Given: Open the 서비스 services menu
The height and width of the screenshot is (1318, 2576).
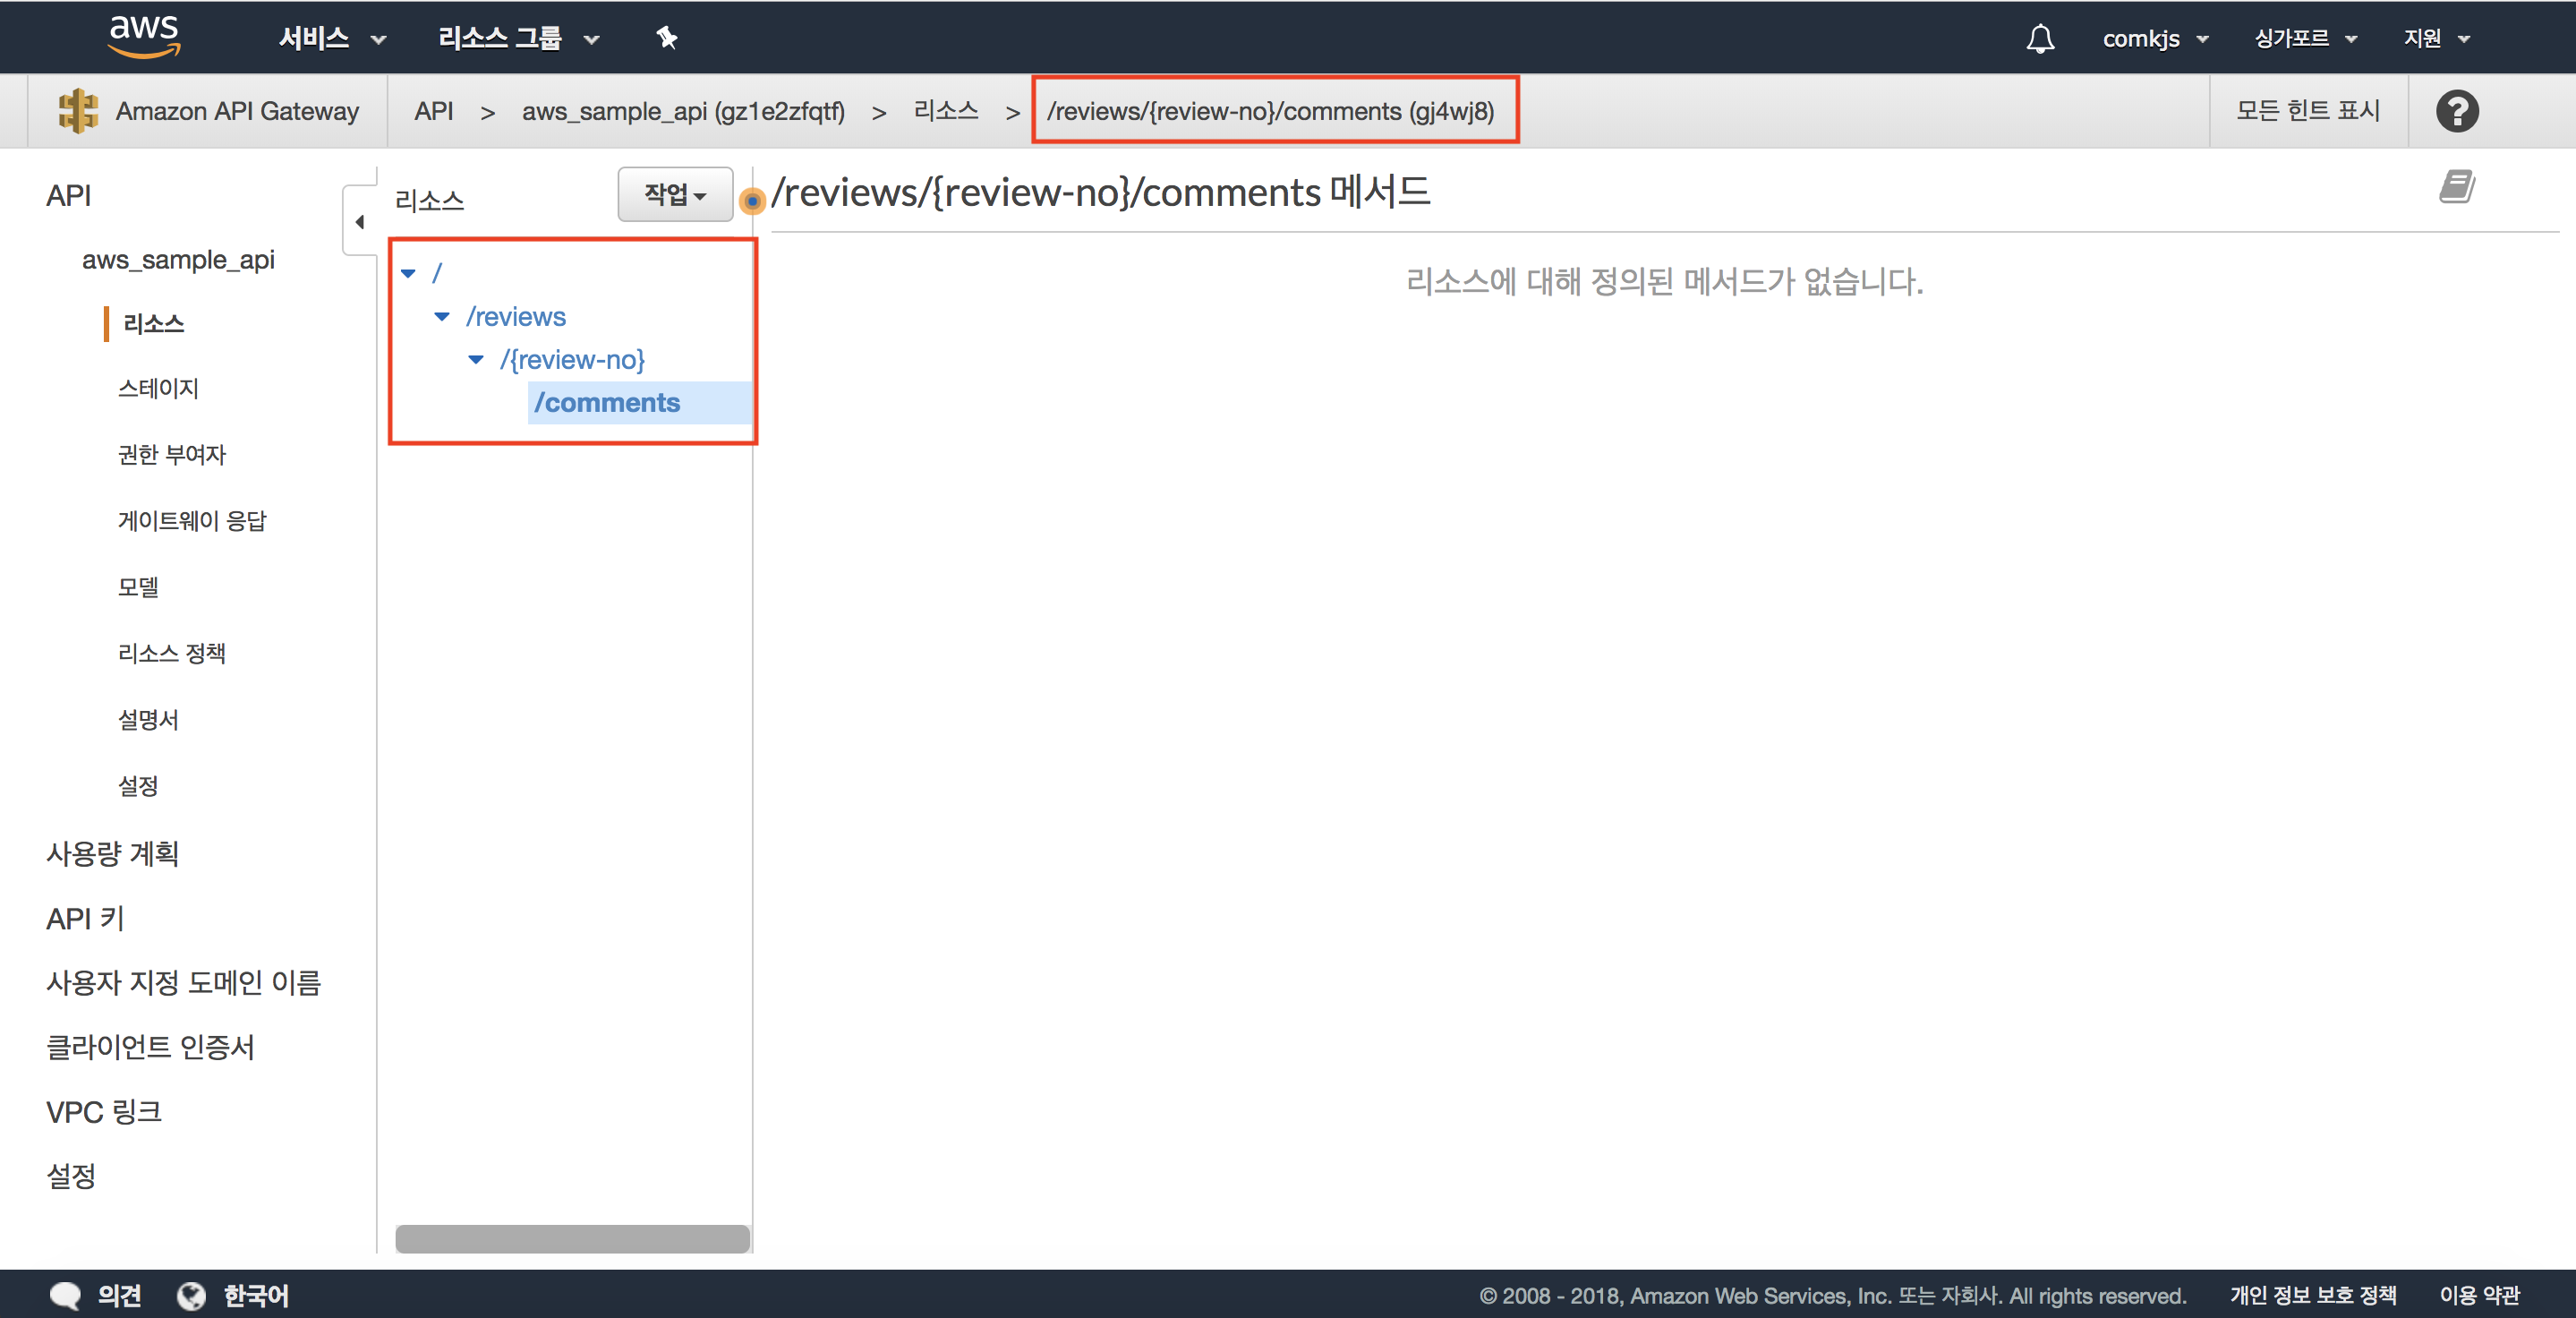Looking at the screenshot, I should (331, 38).
